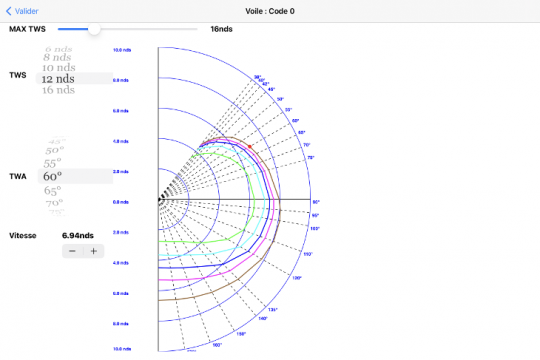Click the selected 60° TWA row
The height and width of the screenshot is (360, 540).
pyautogui.click(x=75, y=176)
